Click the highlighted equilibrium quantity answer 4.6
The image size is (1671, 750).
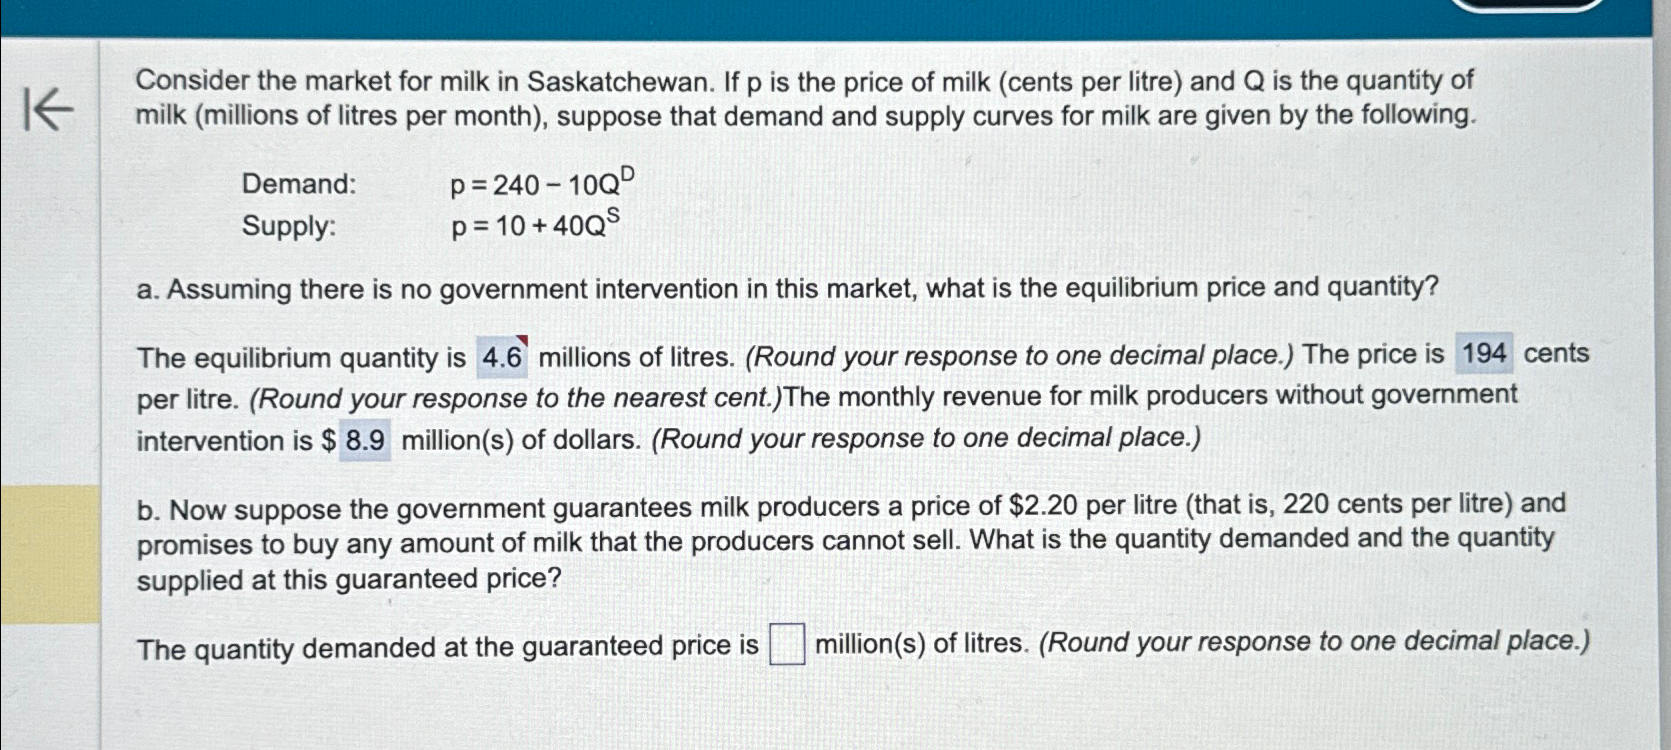click(501, 357)
